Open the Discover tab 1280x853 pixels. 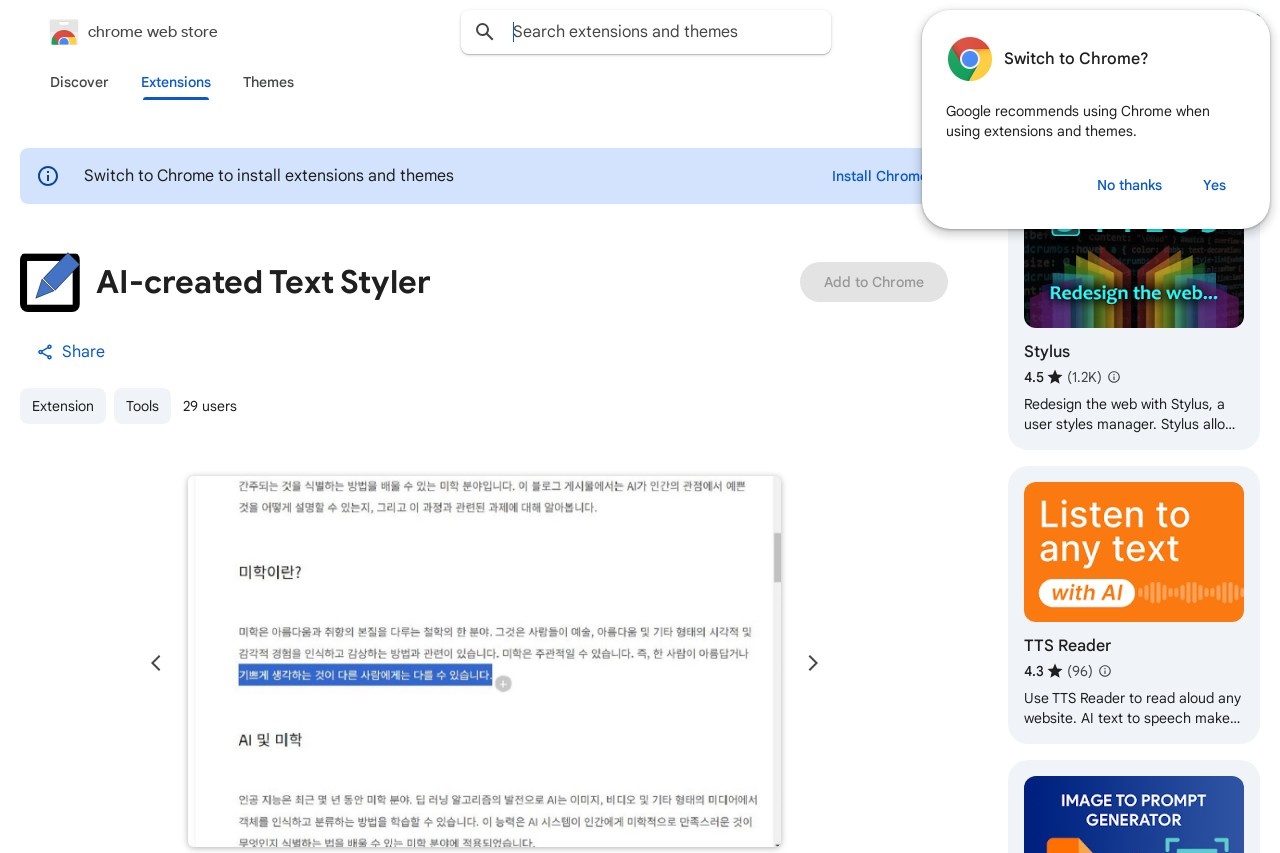pos(79,82)
